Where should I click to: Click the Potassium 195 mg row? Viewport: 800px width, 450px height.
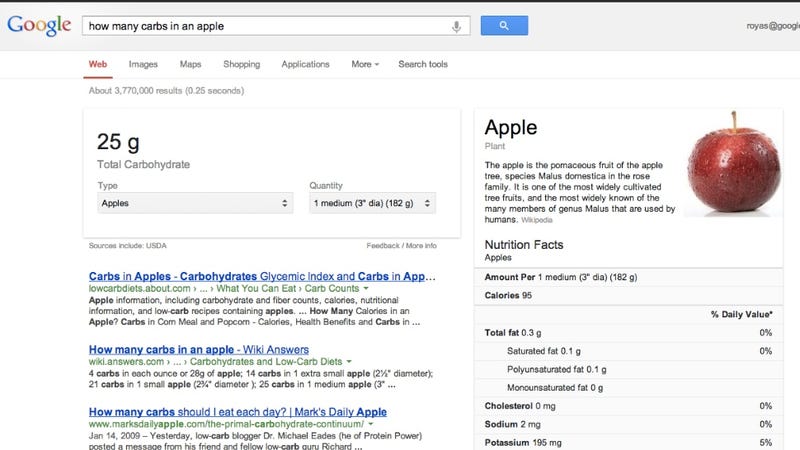click(629, 442)
